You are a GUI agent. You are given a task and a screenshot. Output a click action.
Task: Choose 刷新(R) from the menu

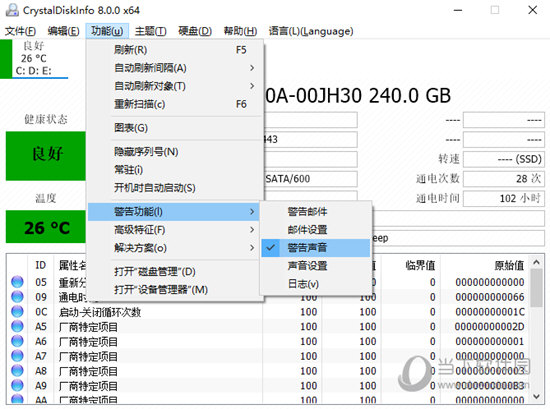175,50
